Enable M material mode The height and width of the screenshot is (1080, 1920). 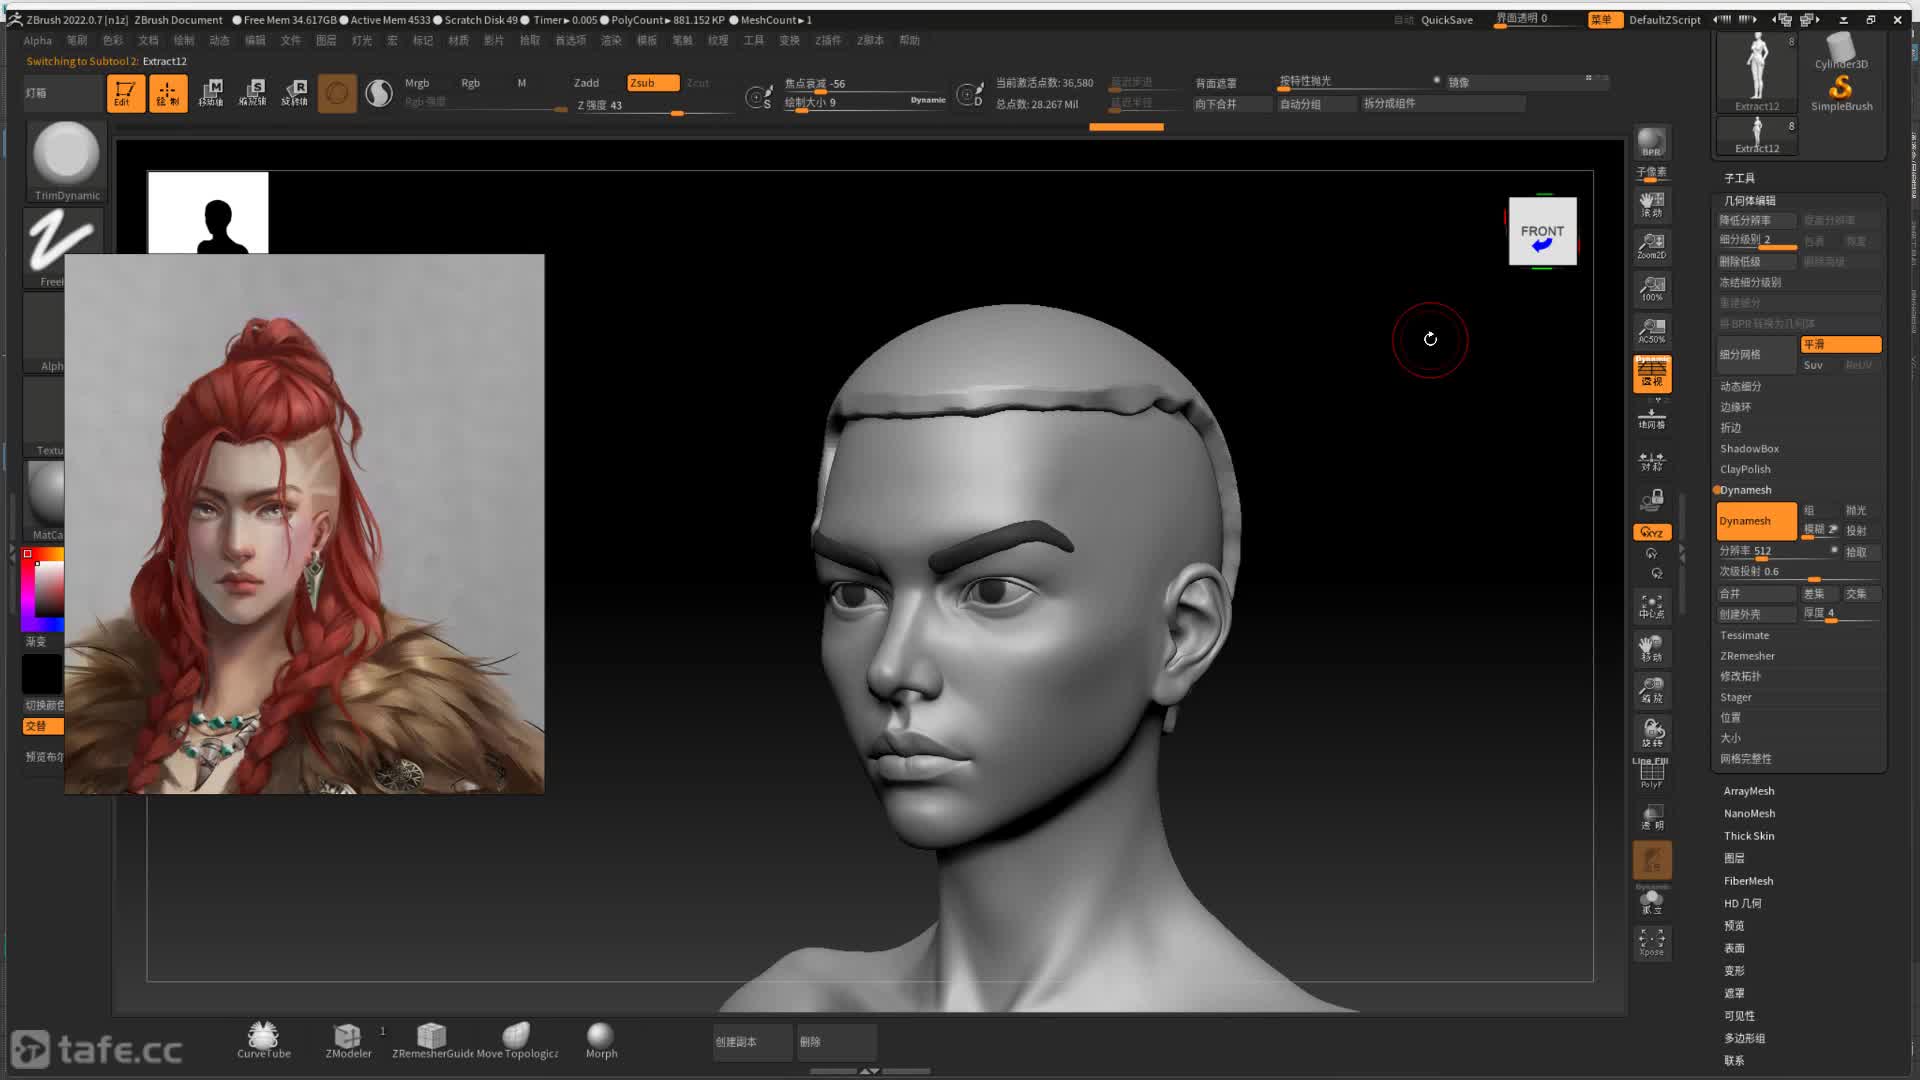[522, 83]
